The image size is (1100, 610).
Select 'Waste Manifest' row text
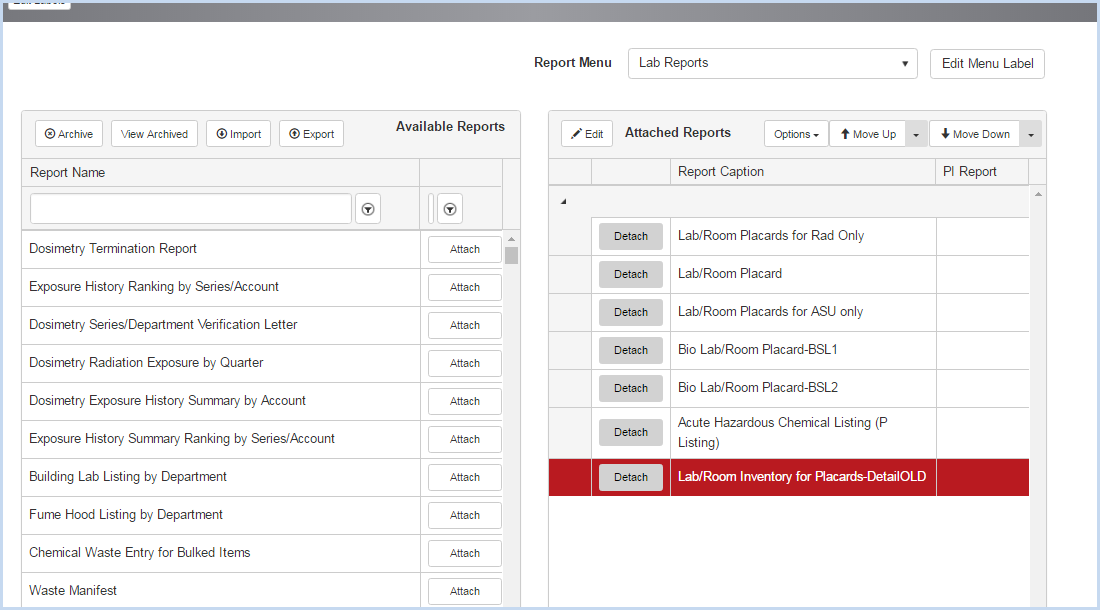(x=73, y=590)
